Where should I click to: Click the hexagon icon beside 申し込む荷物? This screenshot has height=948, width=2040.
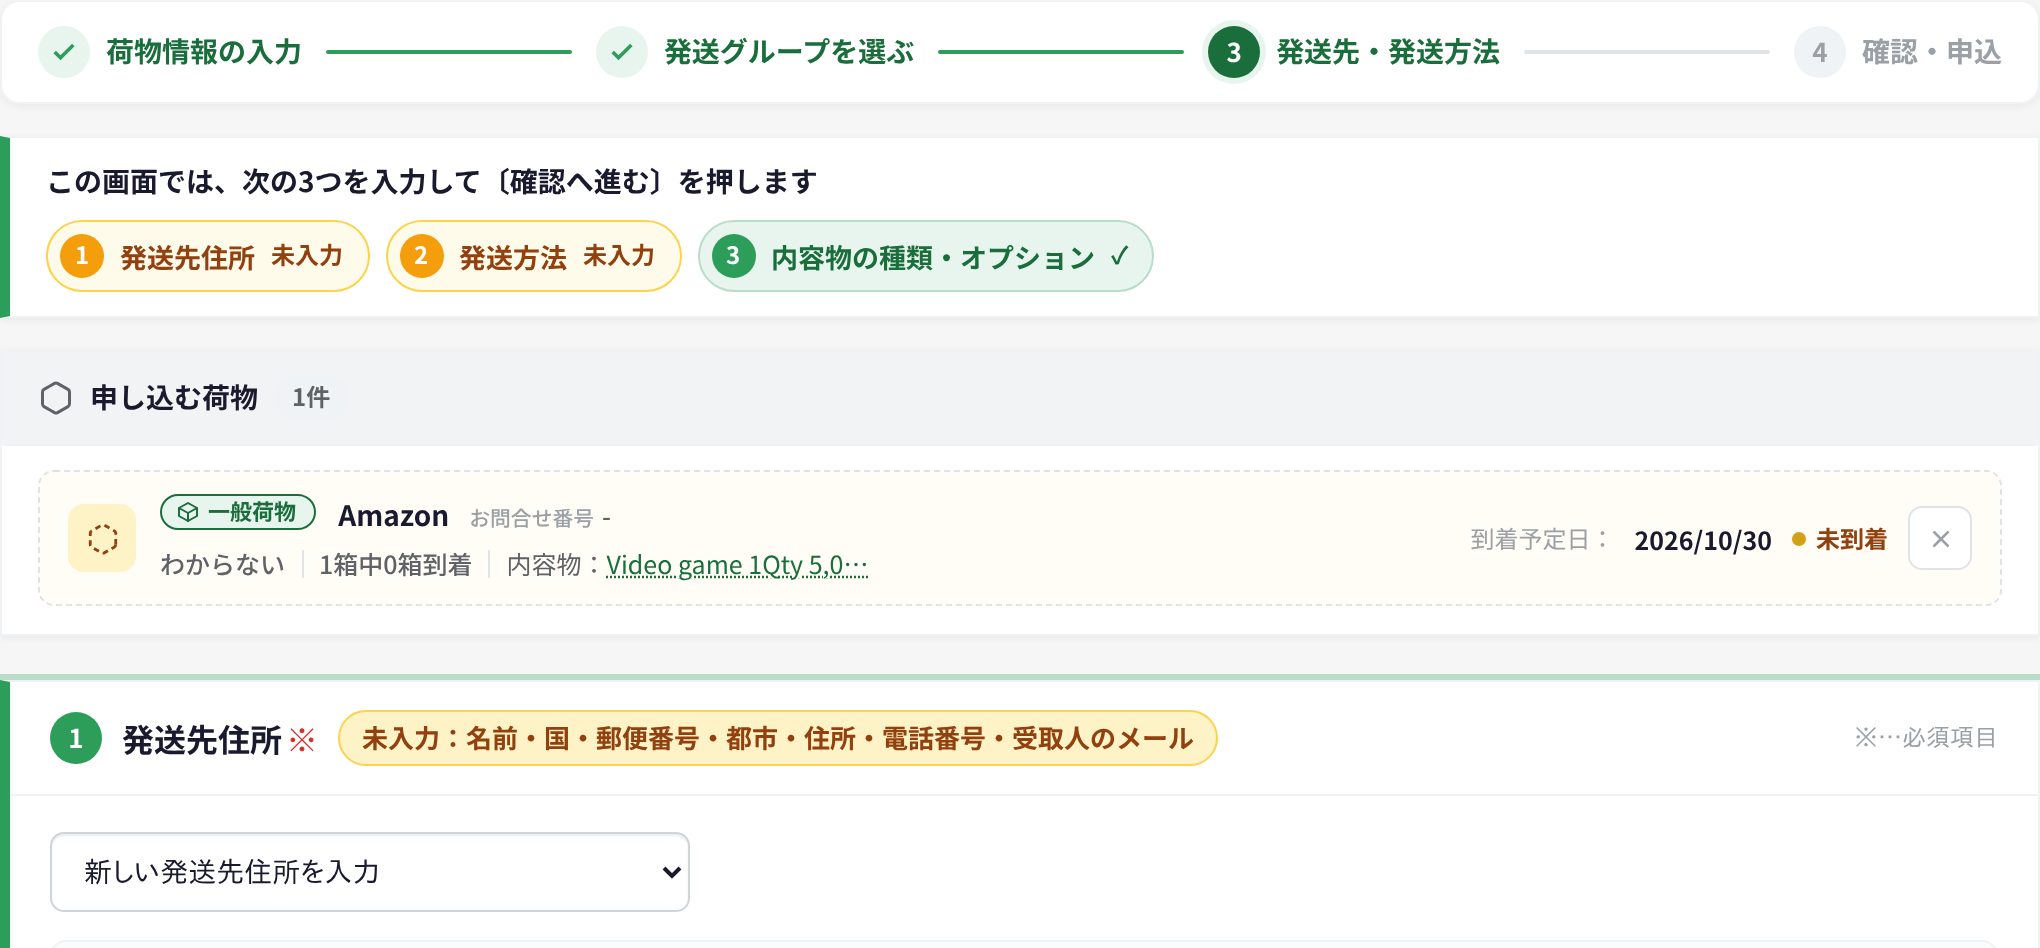pyautogui.click(x=56, y=398)
